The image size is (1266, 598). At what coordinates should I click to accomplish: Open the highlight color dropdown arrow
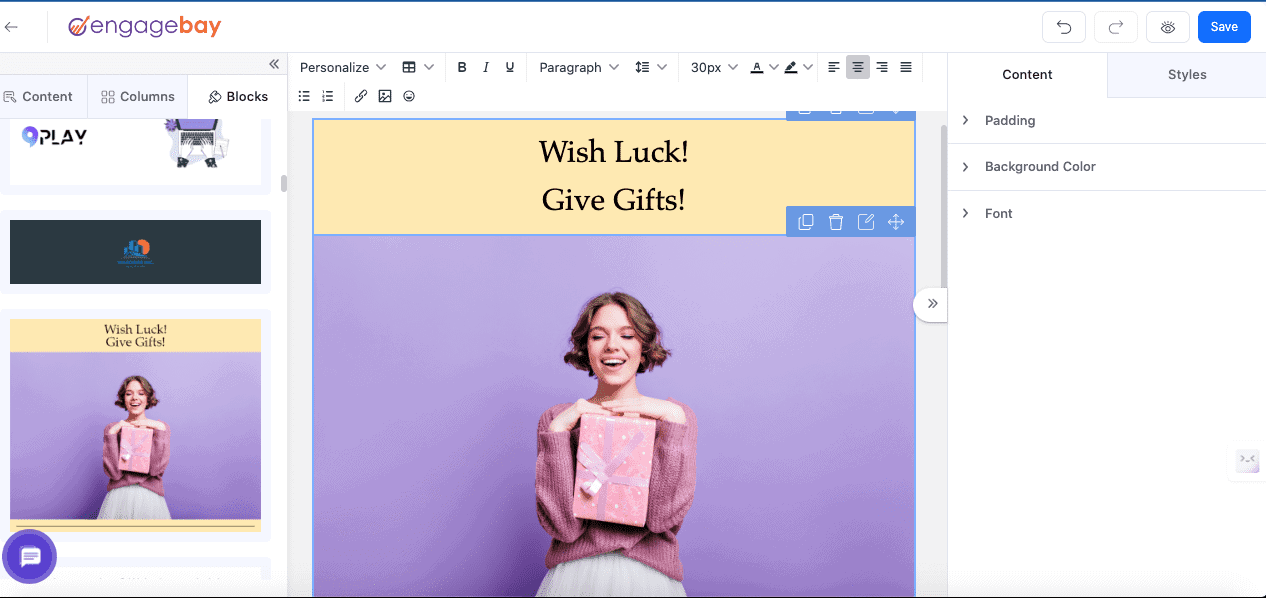coord(808,68)
